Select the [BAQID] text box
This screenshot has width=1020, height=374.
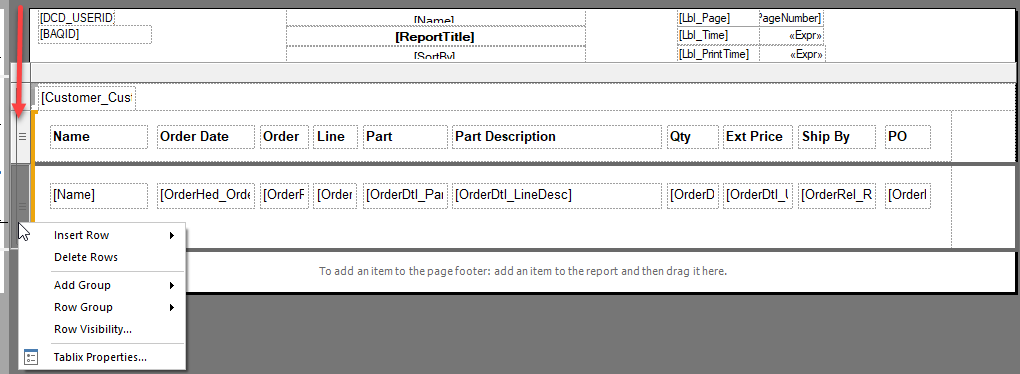click(x=95, y=34)
